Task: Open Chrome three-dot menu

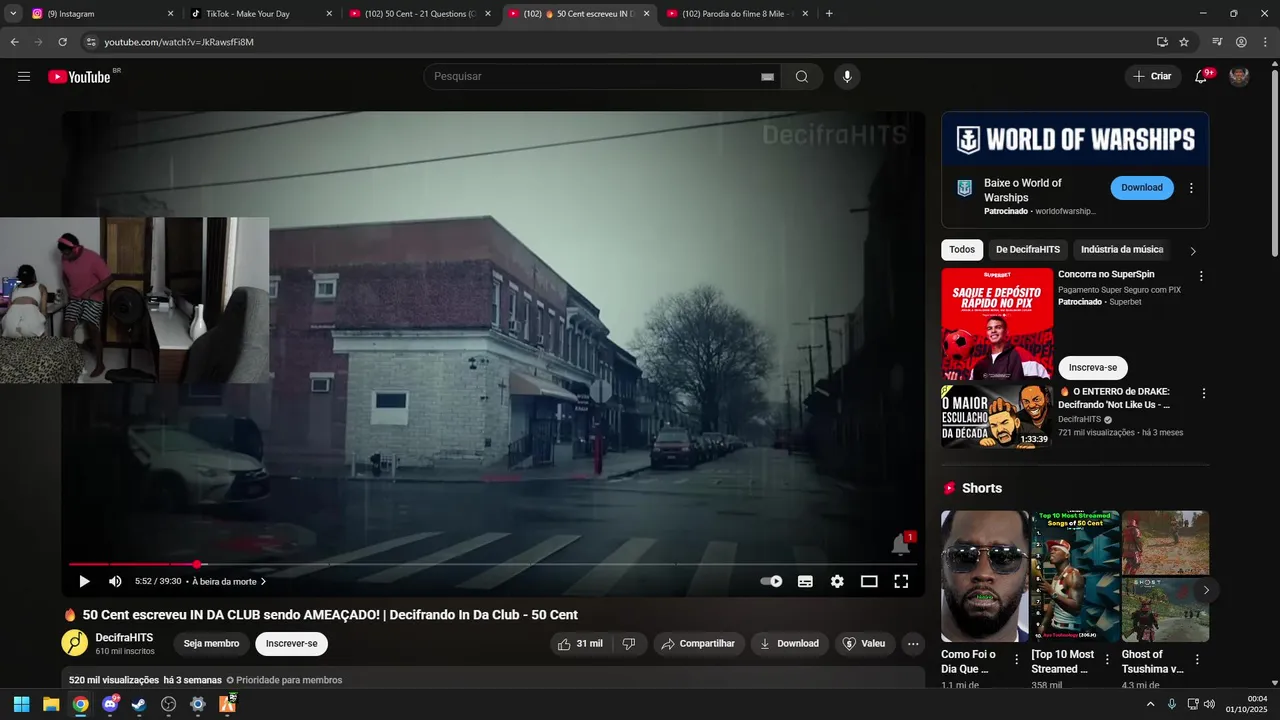Action: coord(1265,42)
